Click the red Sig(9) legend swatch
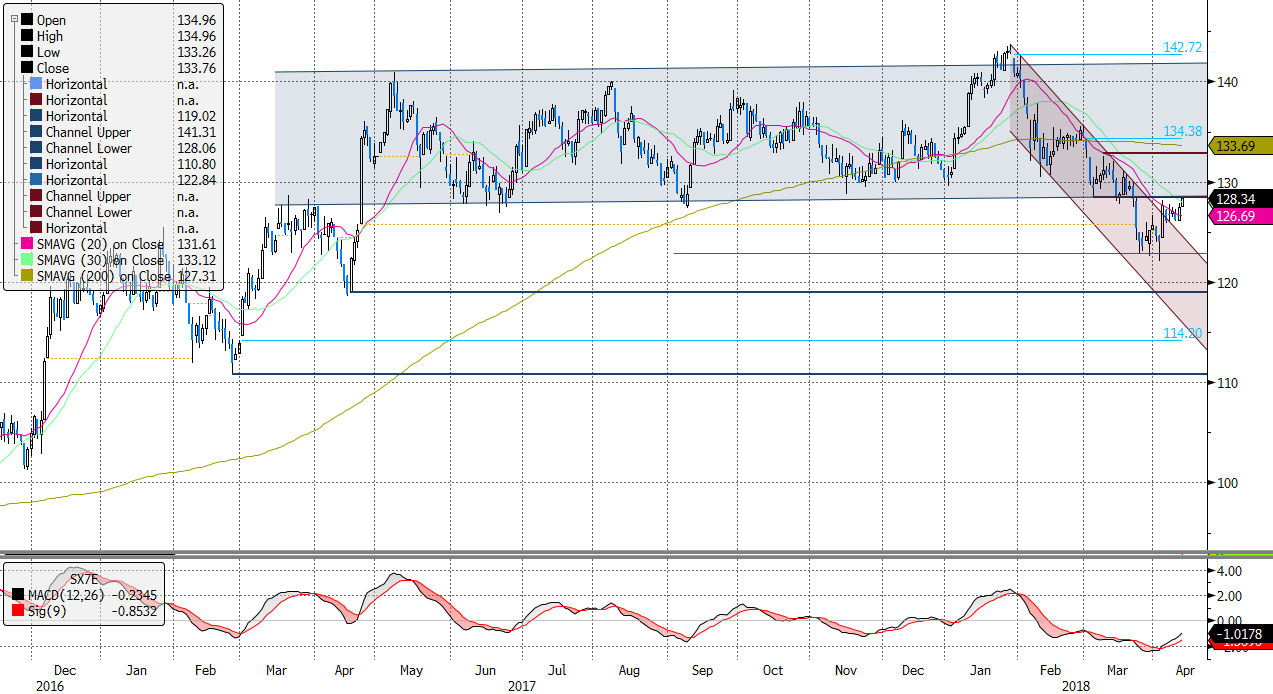The height and width of the screenshot is (694, 1273). click(x=15, y=611)
